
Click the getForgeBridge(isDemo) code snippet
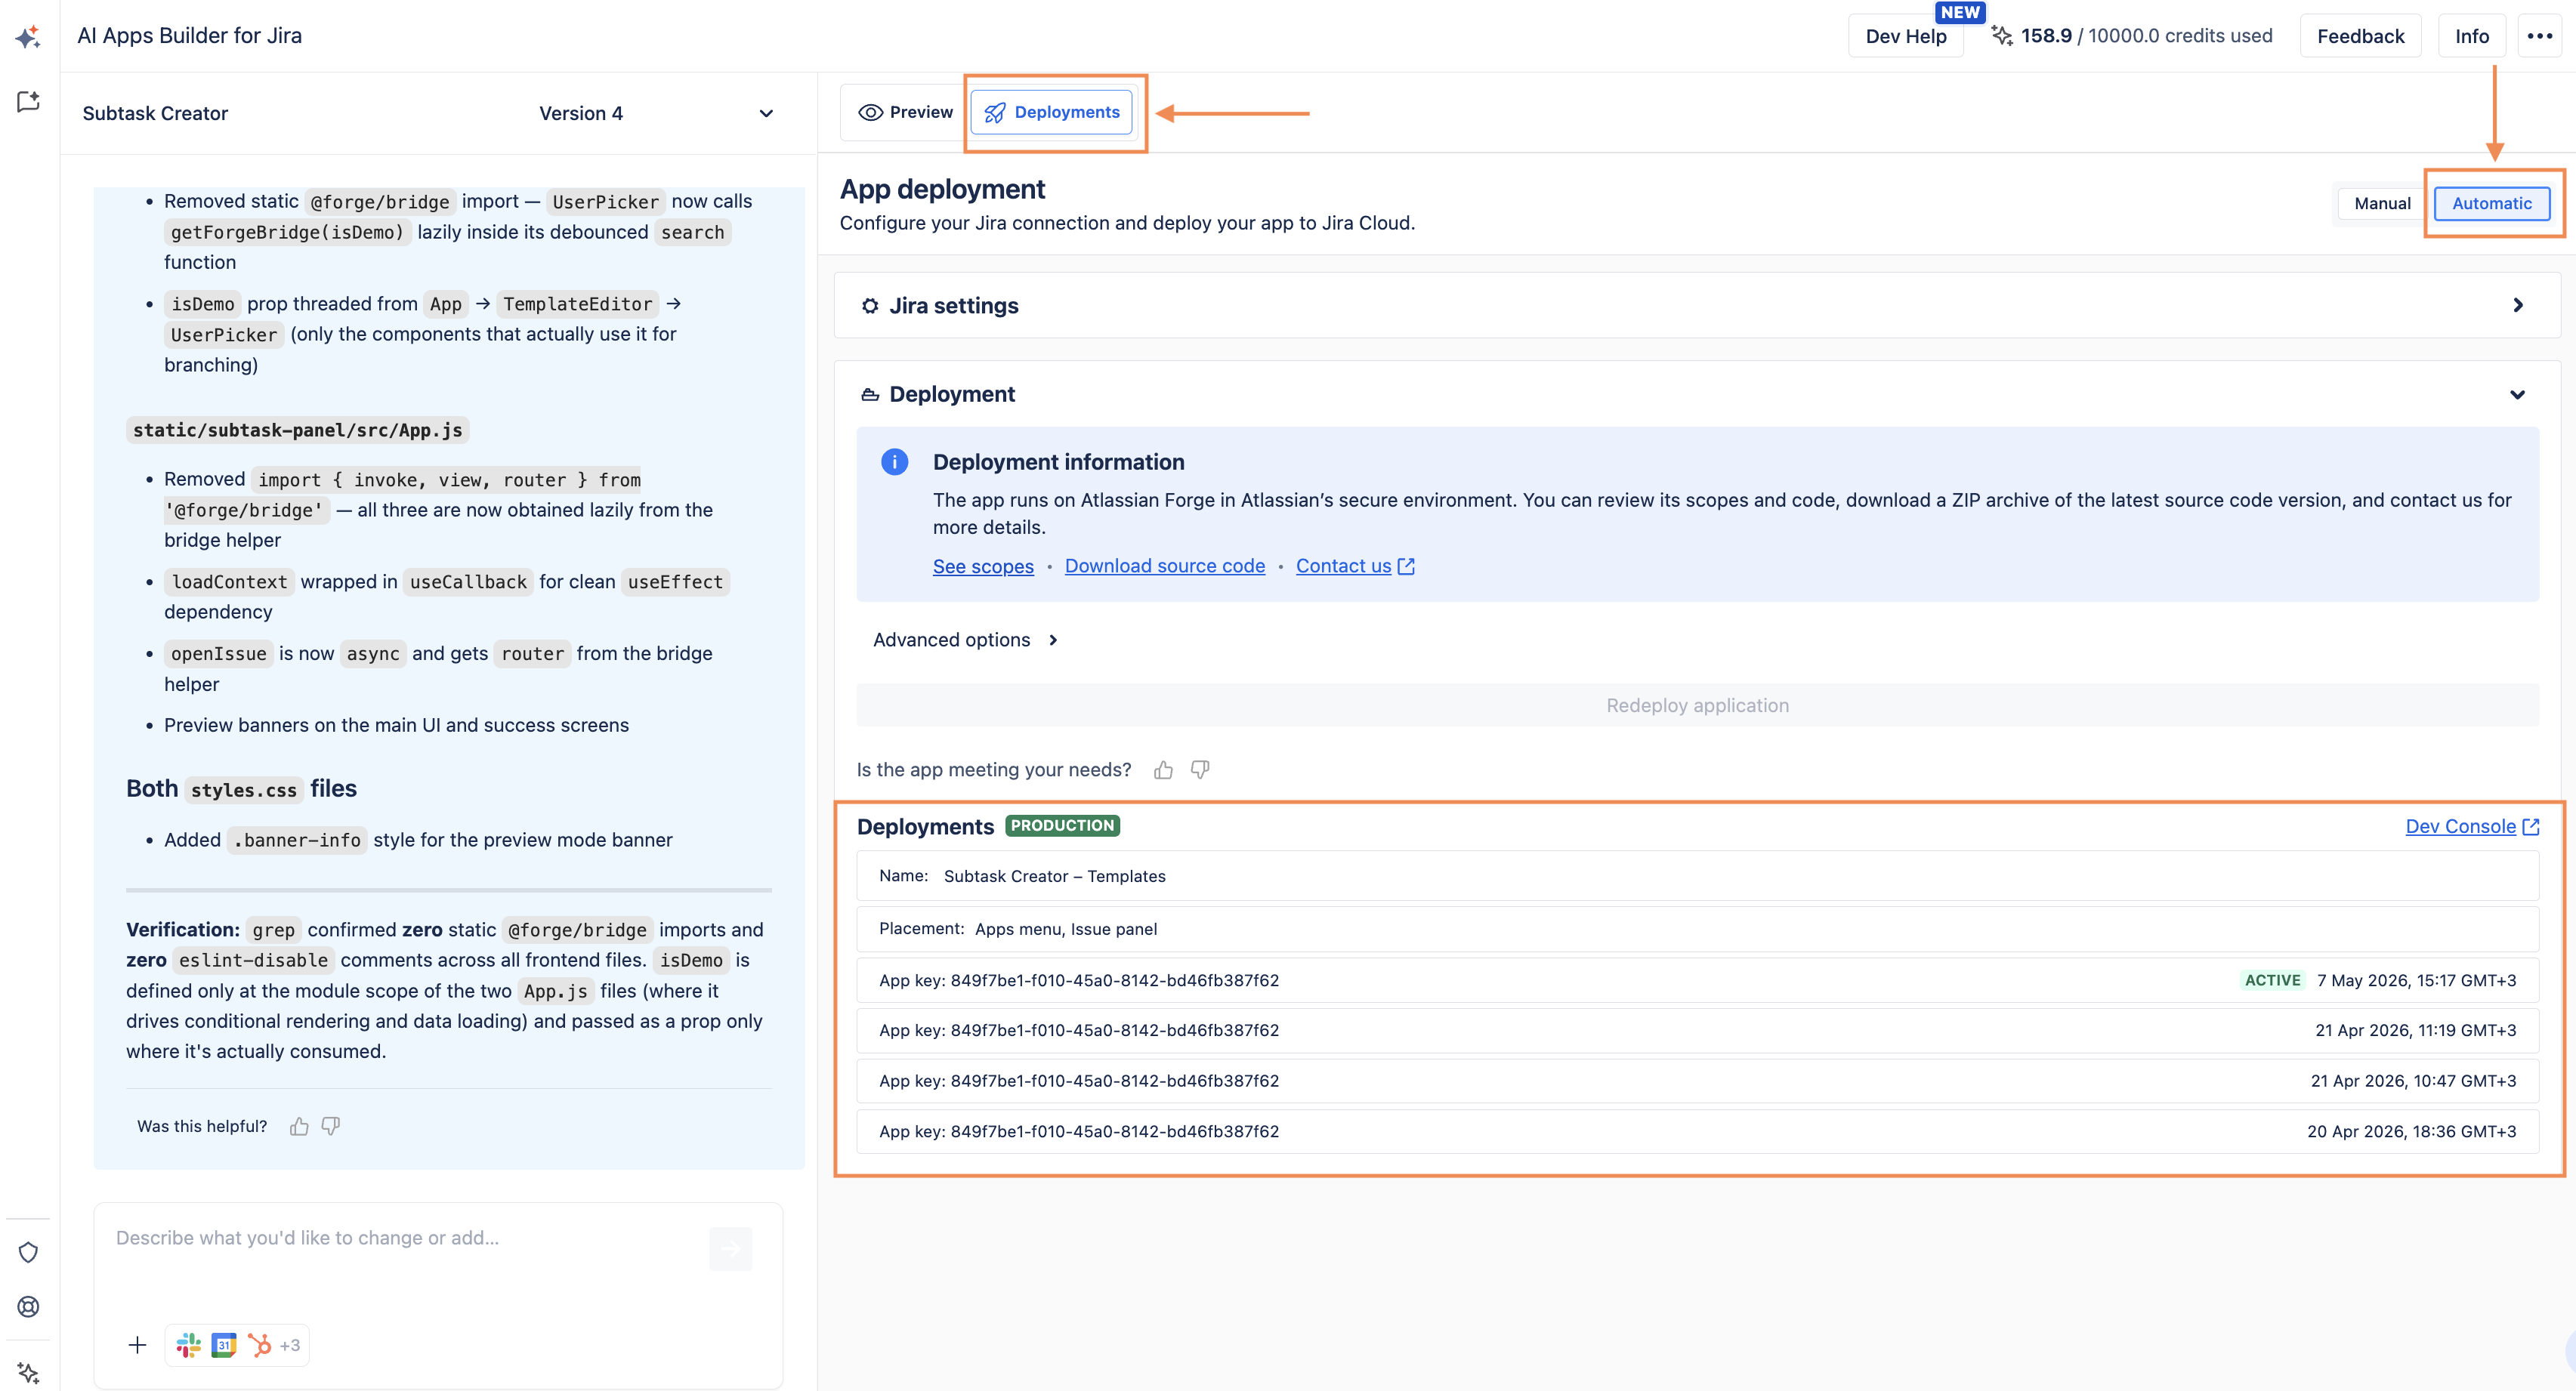[x=287, y=232]
